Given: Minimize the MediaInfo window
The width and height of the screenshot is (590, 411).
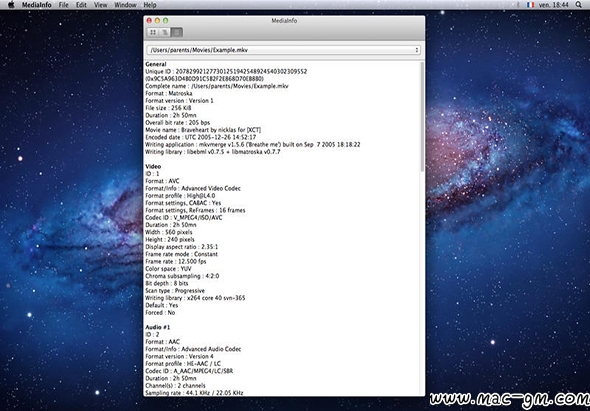Looking at the screenshot, I should 157,21.
